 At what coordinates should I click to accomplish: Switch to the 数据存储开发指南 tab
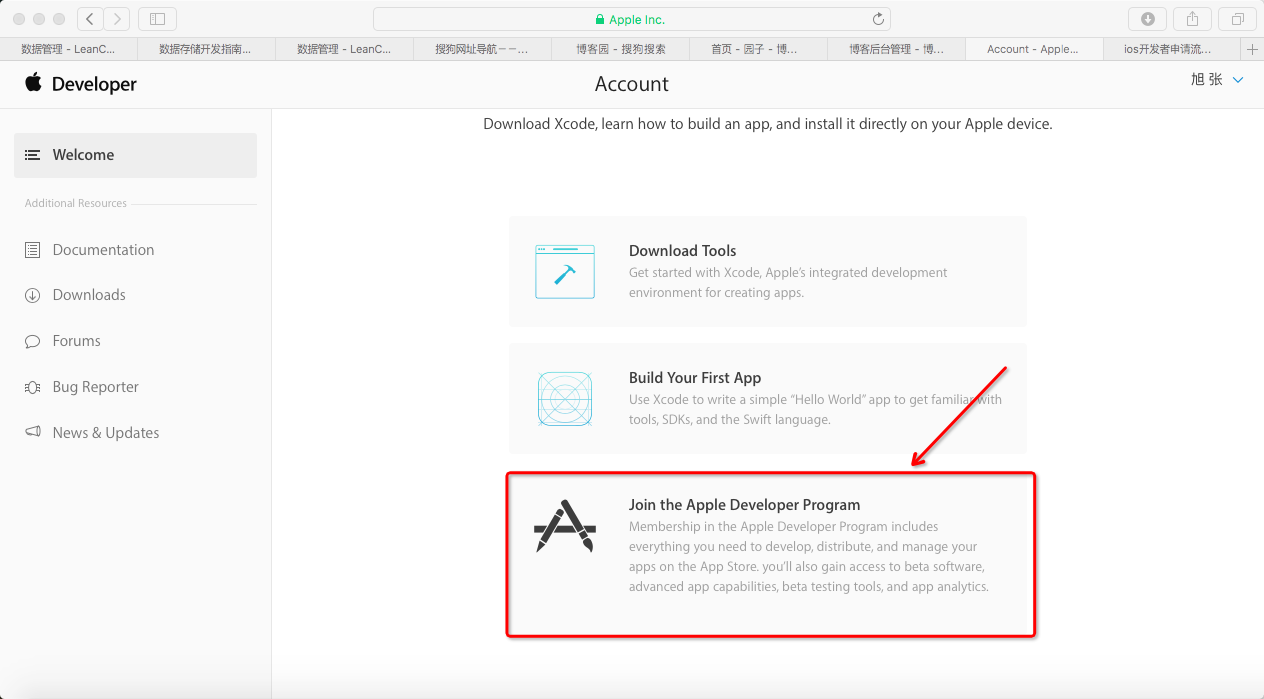(x=206, y=49)
